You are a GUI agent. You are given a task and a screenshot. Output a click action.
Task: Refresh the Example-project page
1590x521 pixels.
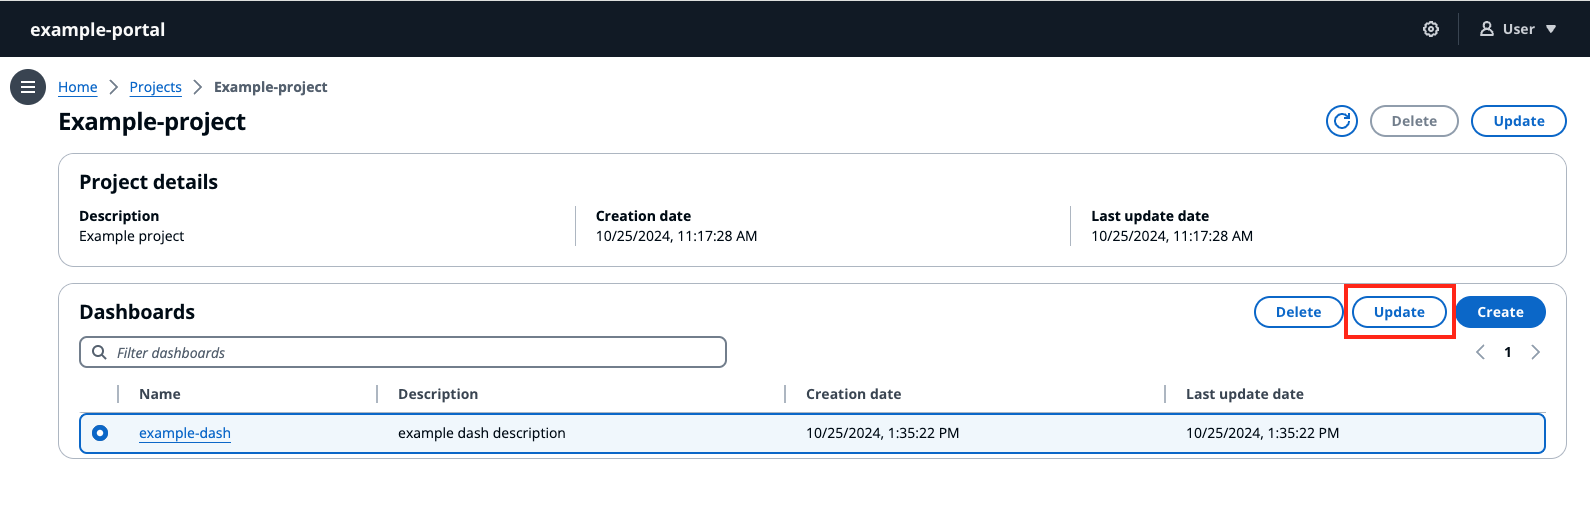(1341, 121)
